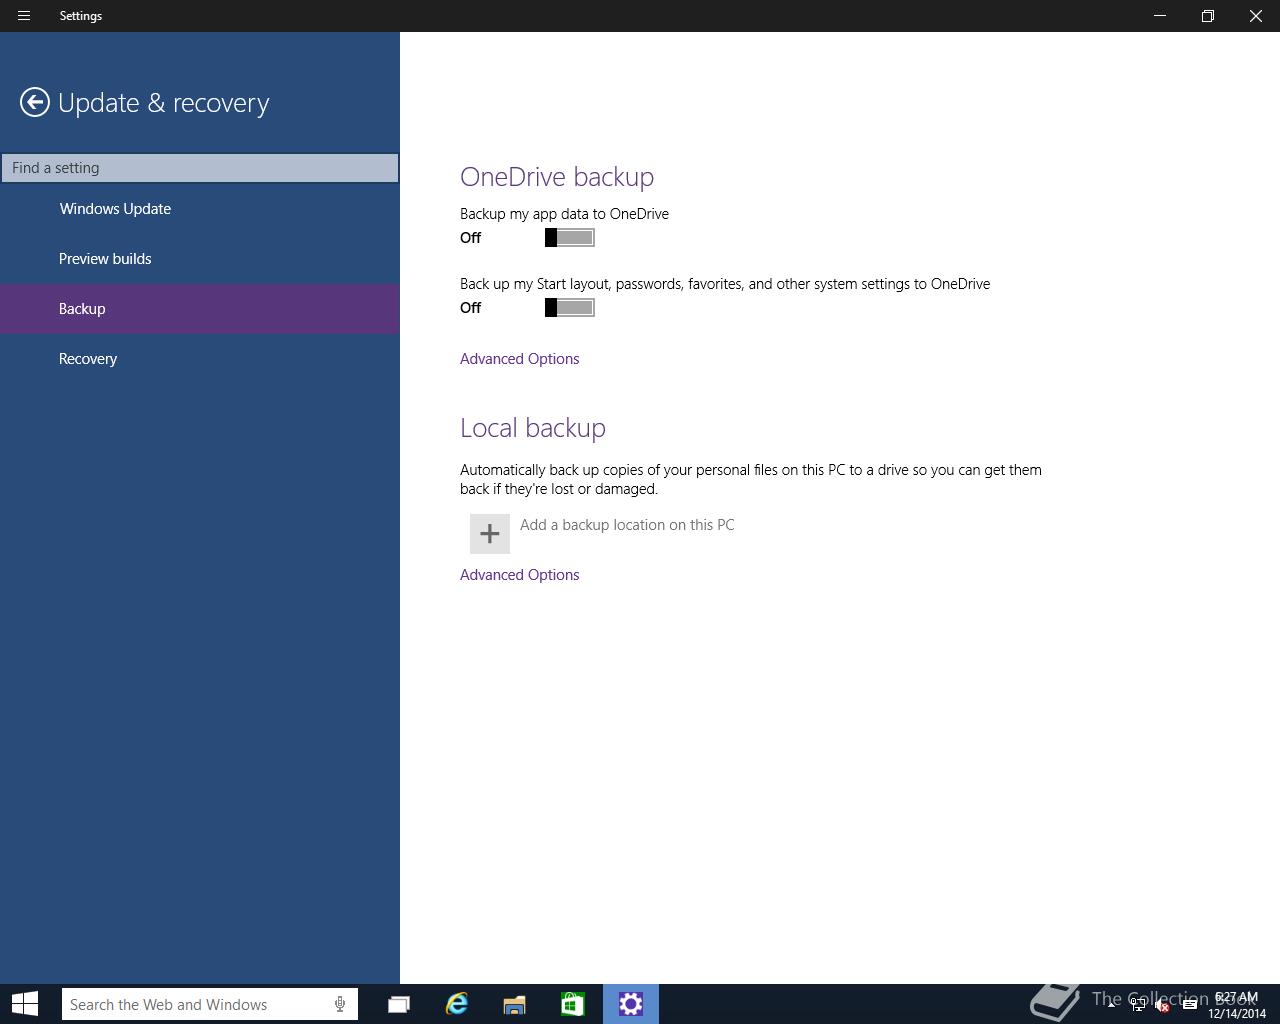Click the Local backup heading
This screenshot has height=1024, width=1280.
click(x=533, y=428)
